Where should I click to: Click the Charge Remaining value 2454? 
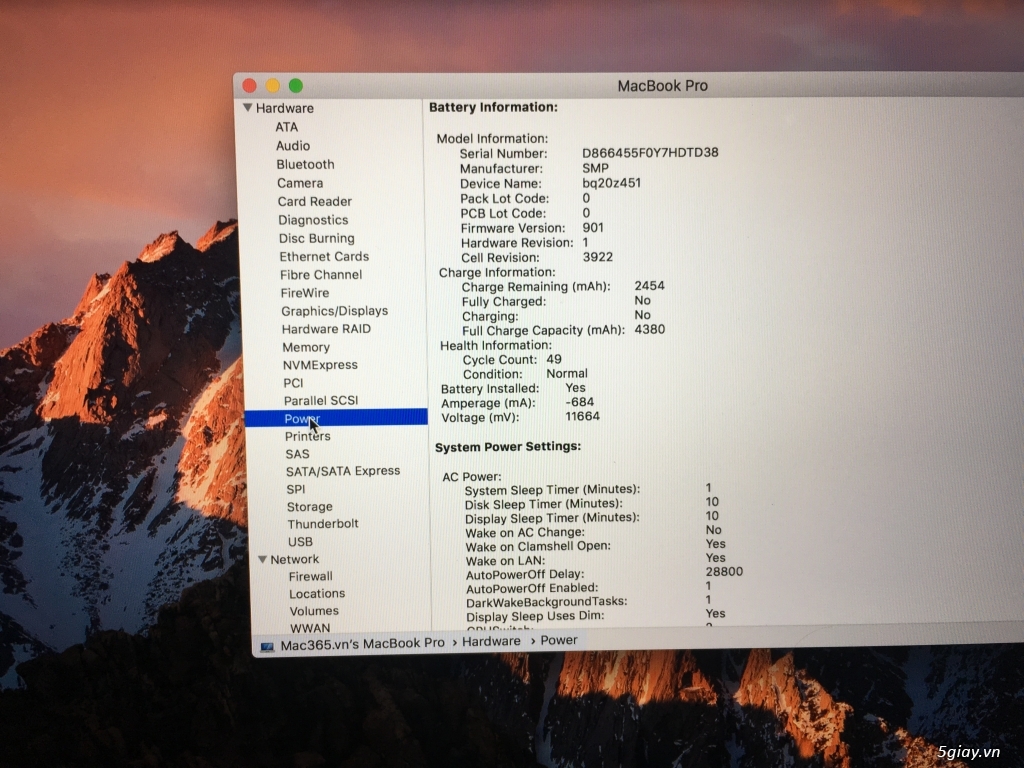point(649,286)
